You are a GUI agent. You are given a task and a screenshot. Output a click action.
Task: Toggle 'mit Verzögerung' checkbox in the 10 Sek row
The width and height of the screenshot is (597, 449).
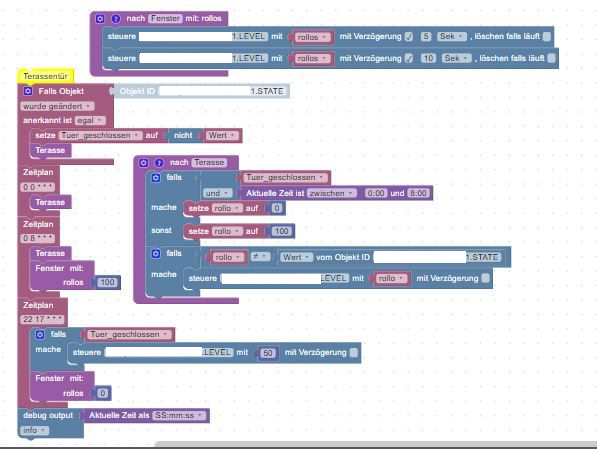click(x=409, y=58)
